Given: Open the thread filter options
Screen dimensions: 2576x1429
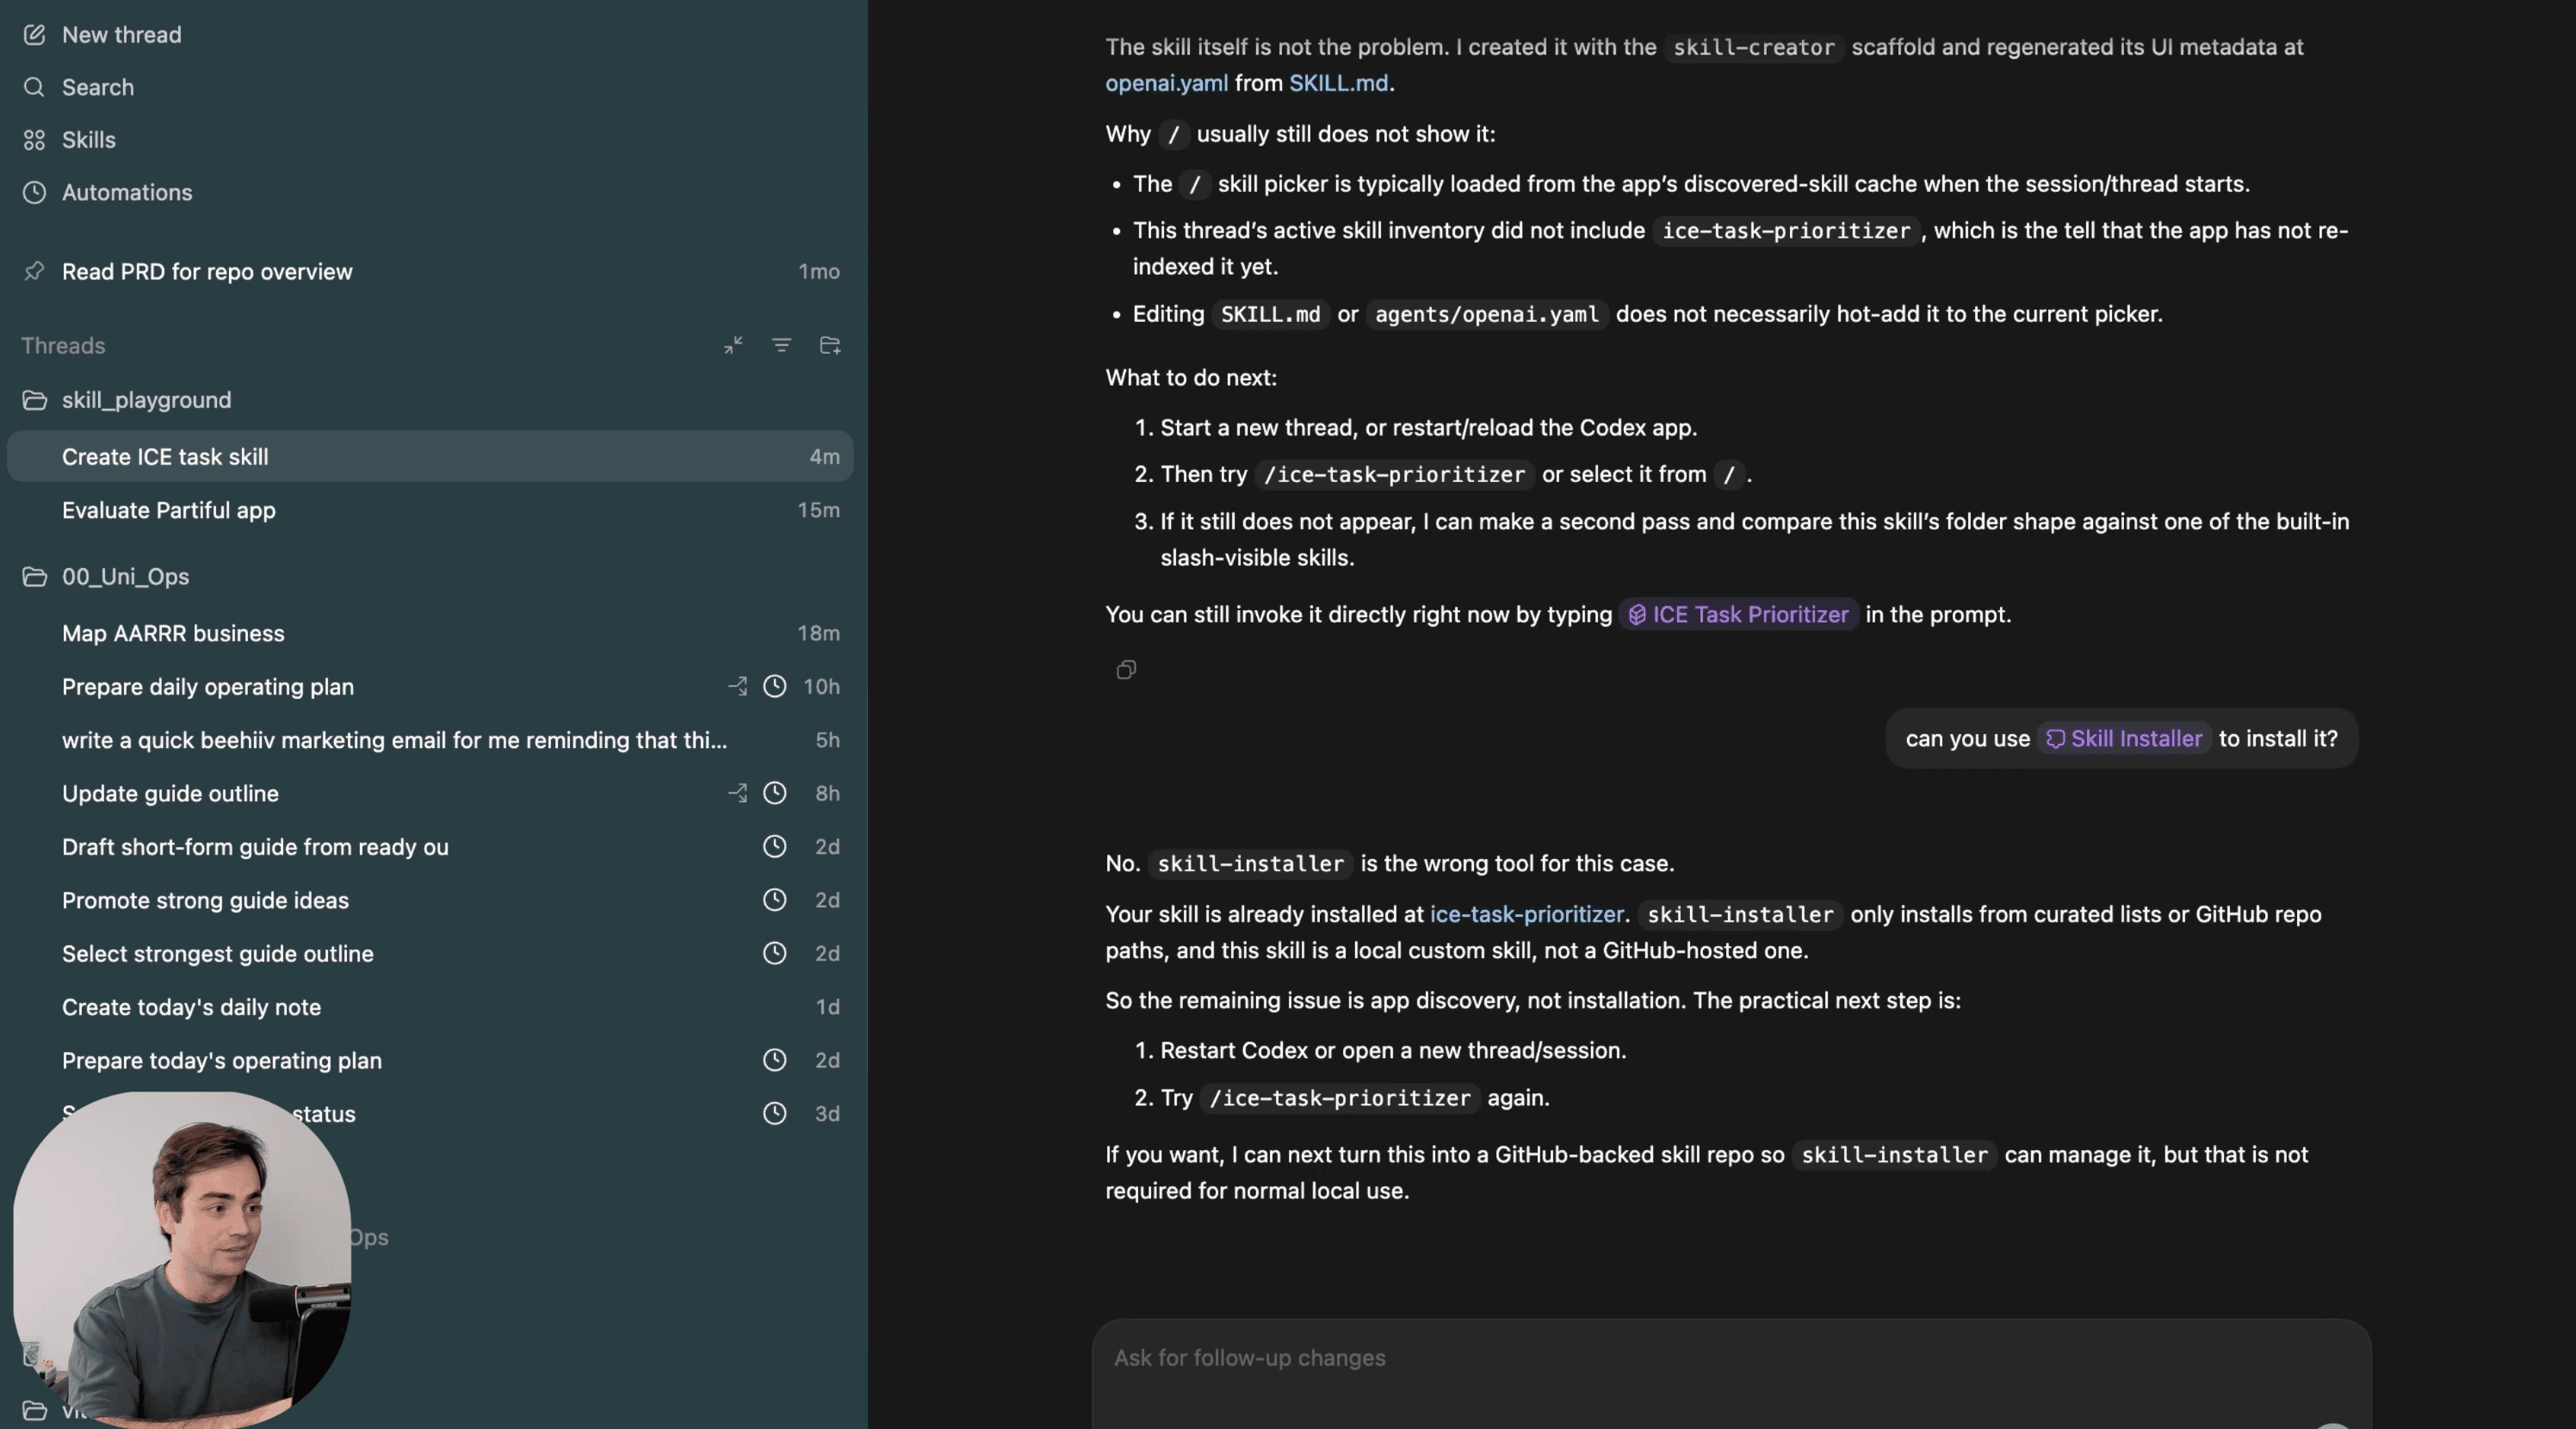Looking at the screenshot, I should click(781, 345).
